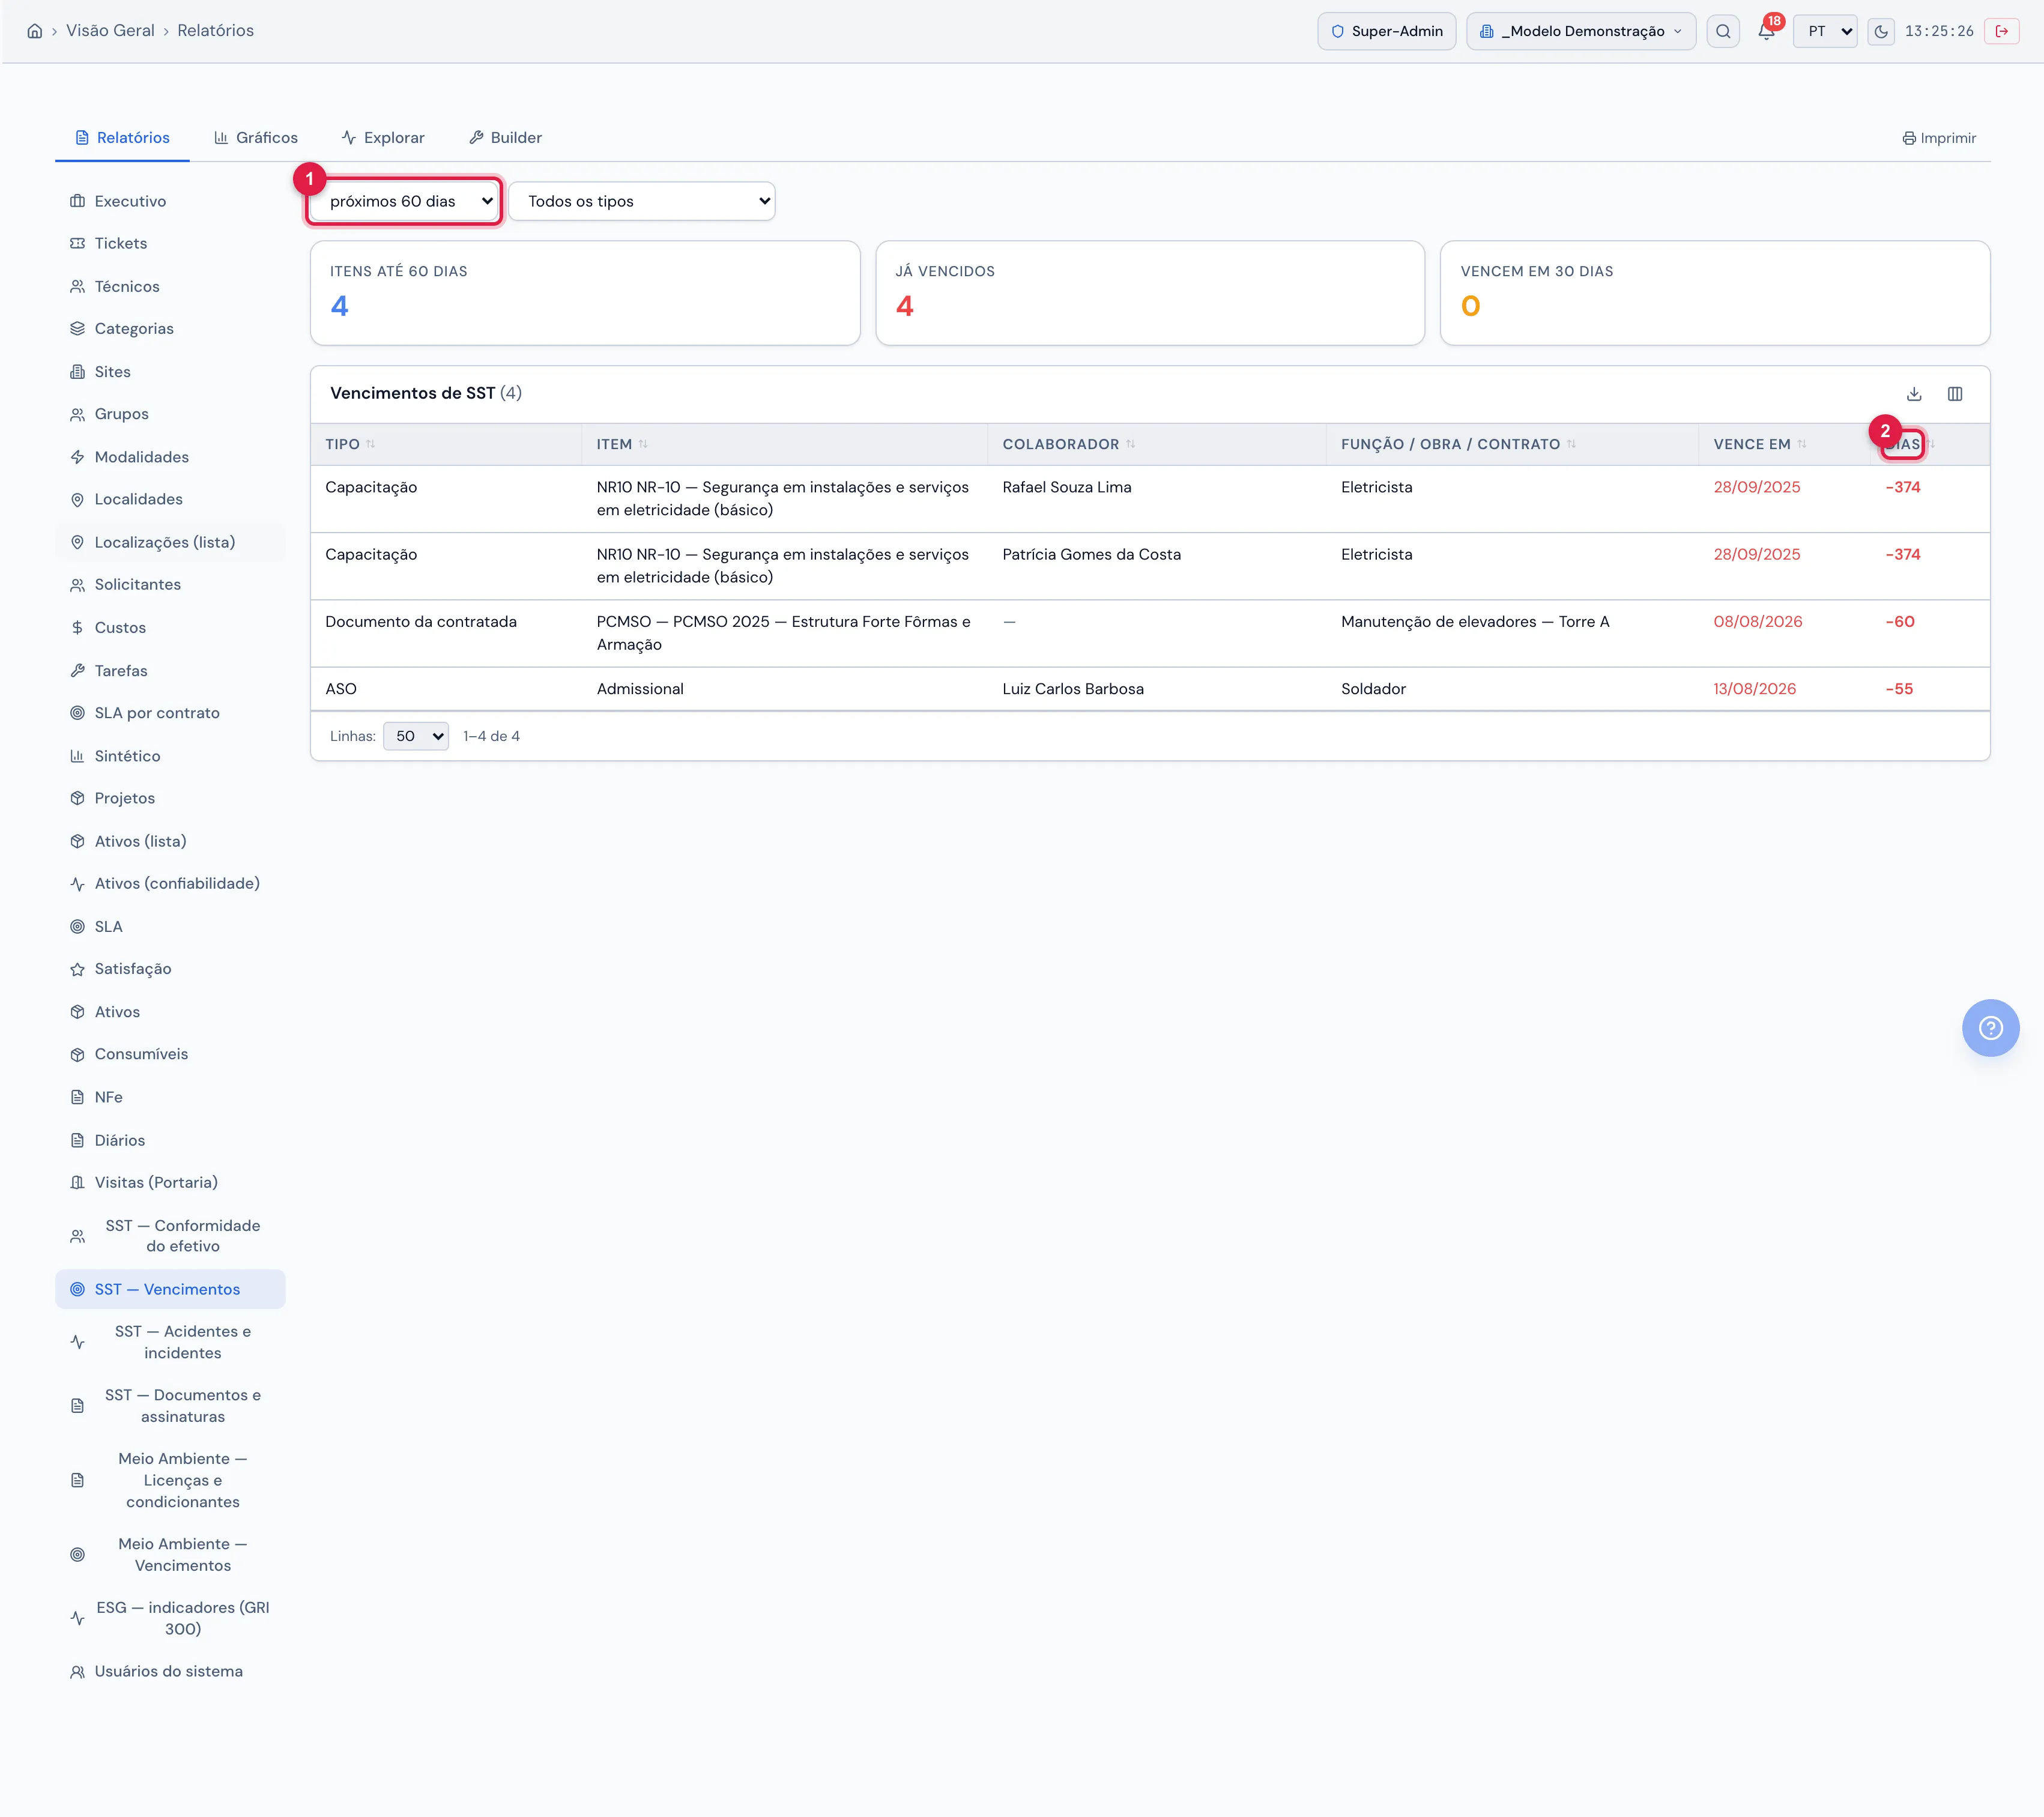The width and height of the screenshot is (2044, 1817).
Task: Switch to the Builder tab
Action: coord(506,138)
